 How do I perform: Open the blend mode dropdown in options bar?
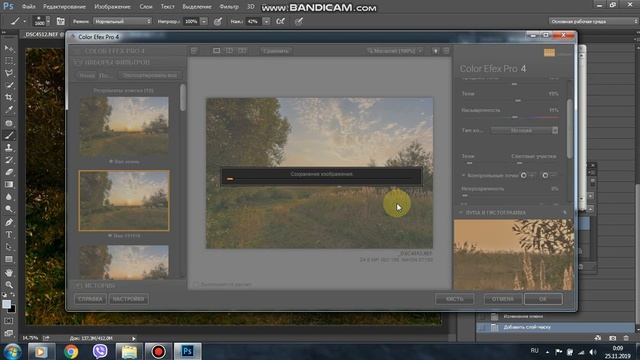click(x=122, y=21)
